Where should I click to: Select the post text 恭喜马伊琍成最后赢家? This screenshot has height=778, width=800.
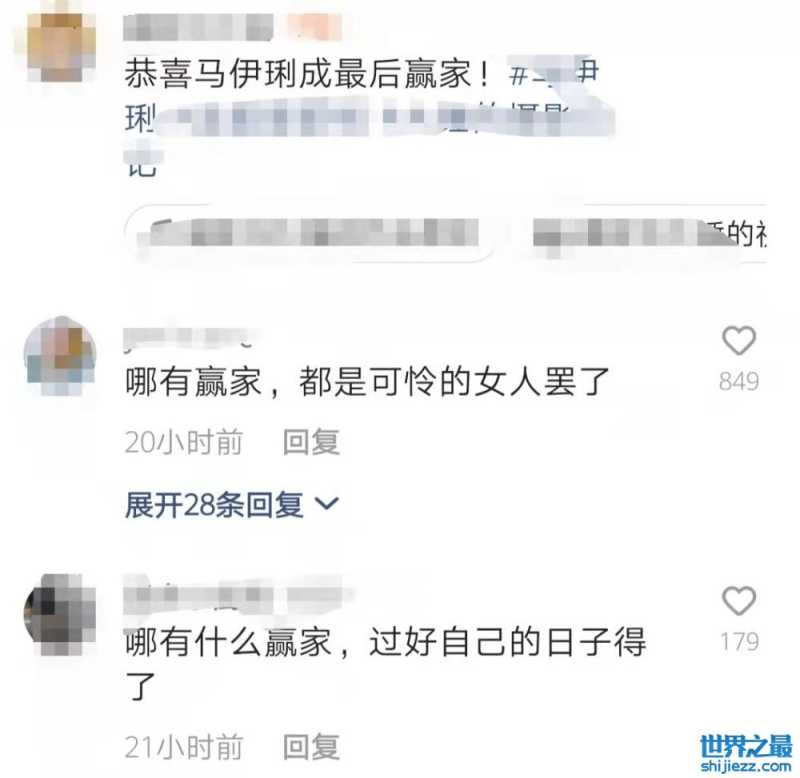306,74
